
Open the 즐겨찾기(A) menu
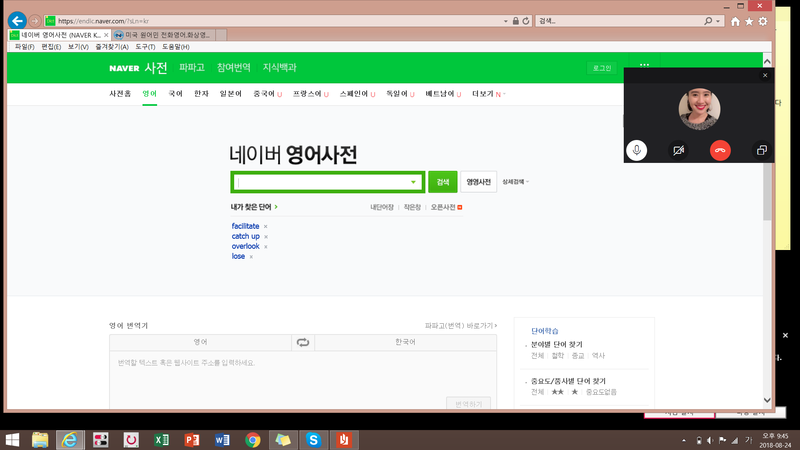click(x=112, y=46)
